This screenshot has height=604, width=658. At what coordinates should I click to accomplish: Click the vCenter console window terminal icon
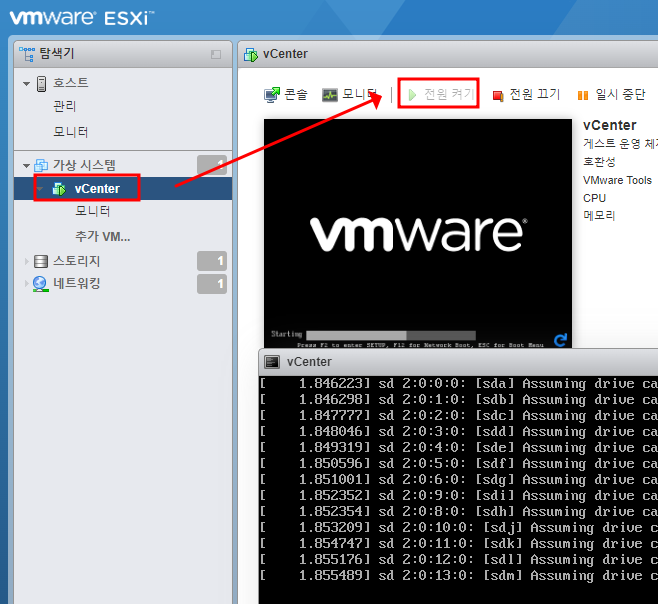[x=272, y=362]
